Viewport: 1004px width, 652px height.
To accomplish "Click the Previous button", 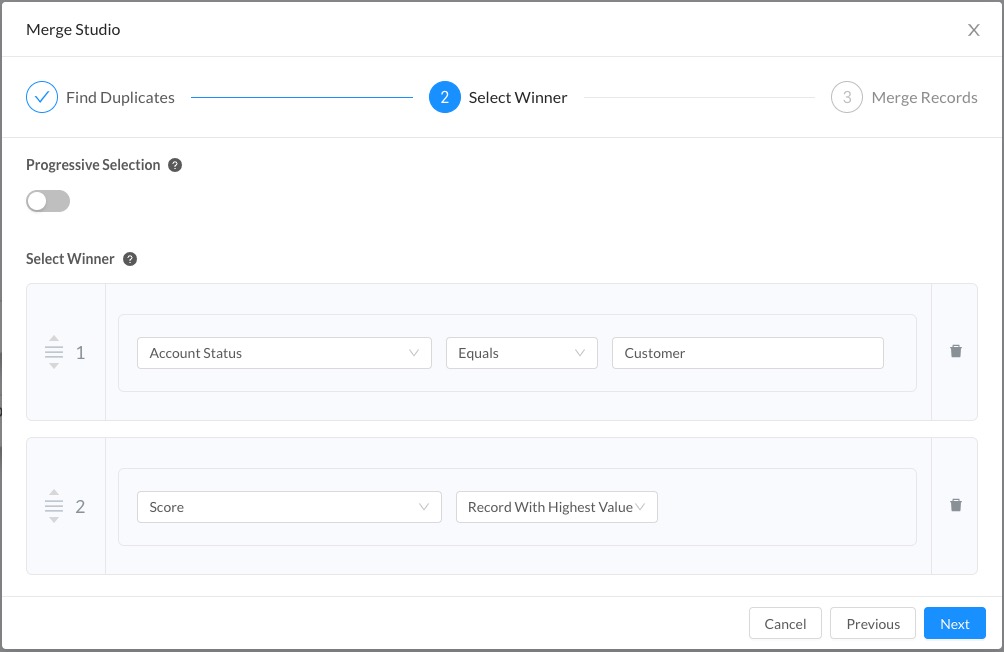I will pyautogui.click(x=873, y=623).
